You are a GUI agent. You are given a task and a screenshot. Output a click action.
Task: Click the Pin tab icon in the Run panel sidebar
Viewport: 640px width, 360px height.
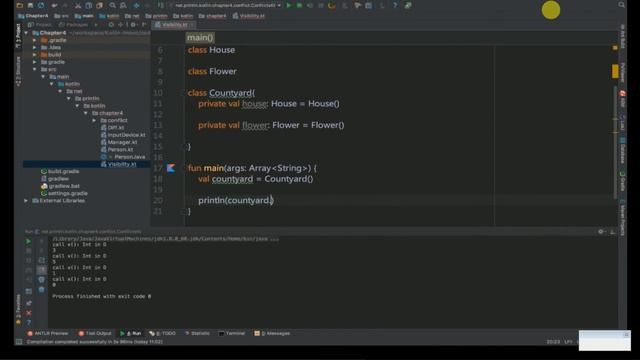tap(29, 303)
